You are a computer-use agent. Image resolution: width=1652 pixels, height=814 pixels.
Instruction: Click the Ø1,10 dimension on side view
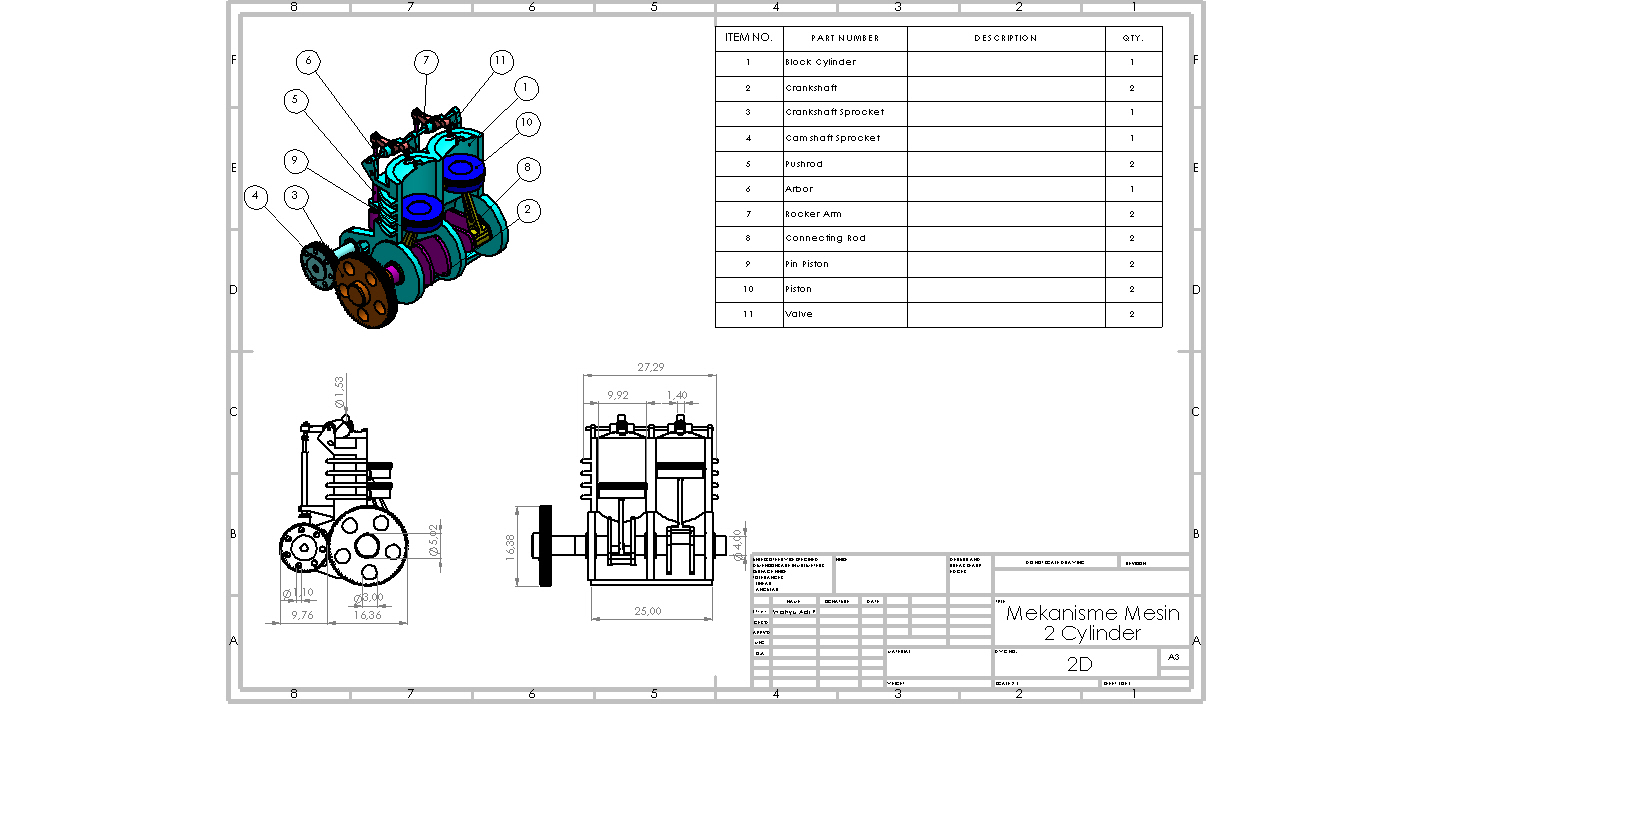pyautogui.click(x=298, y=593)
